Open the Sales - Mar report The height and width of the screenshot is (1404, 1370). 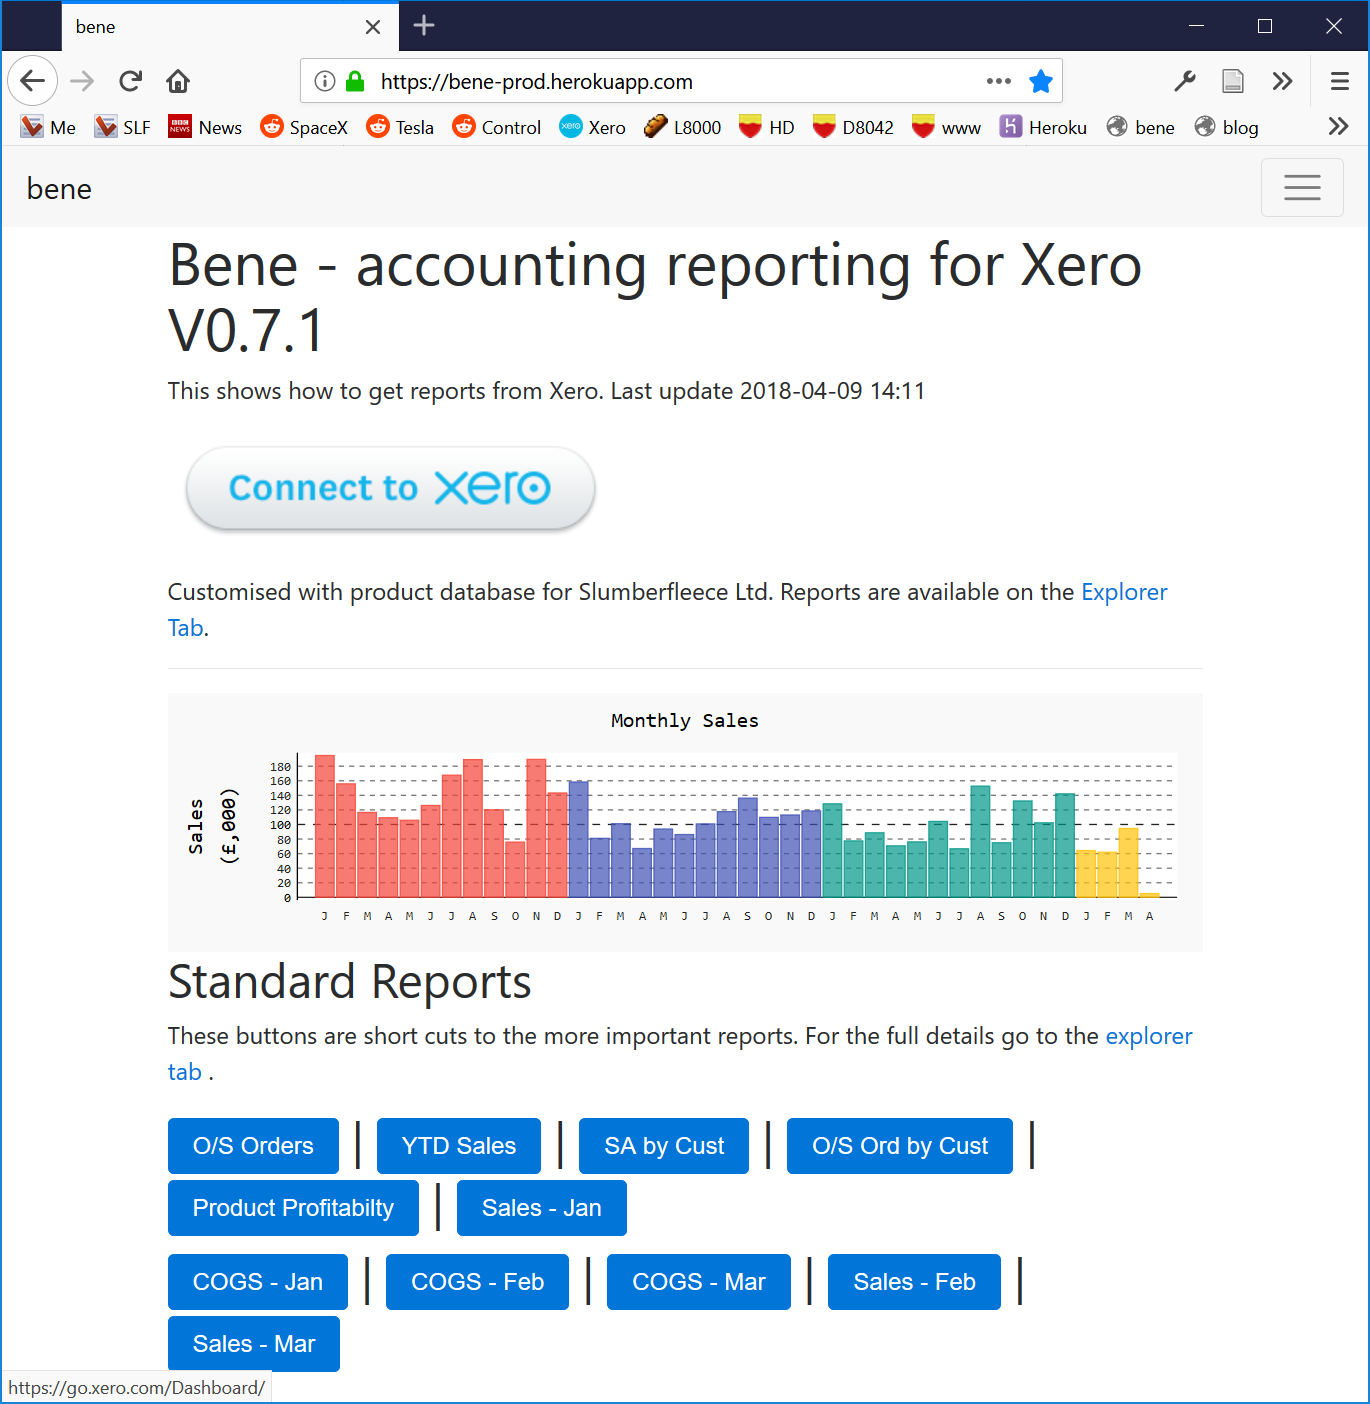coord(254,1344)
